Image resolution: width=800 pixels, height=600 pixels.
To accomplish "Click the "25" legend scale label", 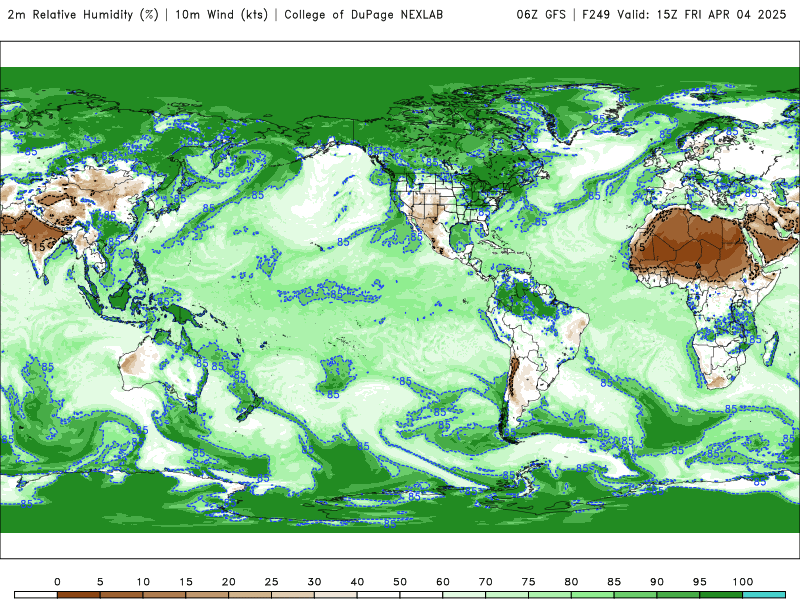I will tap(271, 582).
